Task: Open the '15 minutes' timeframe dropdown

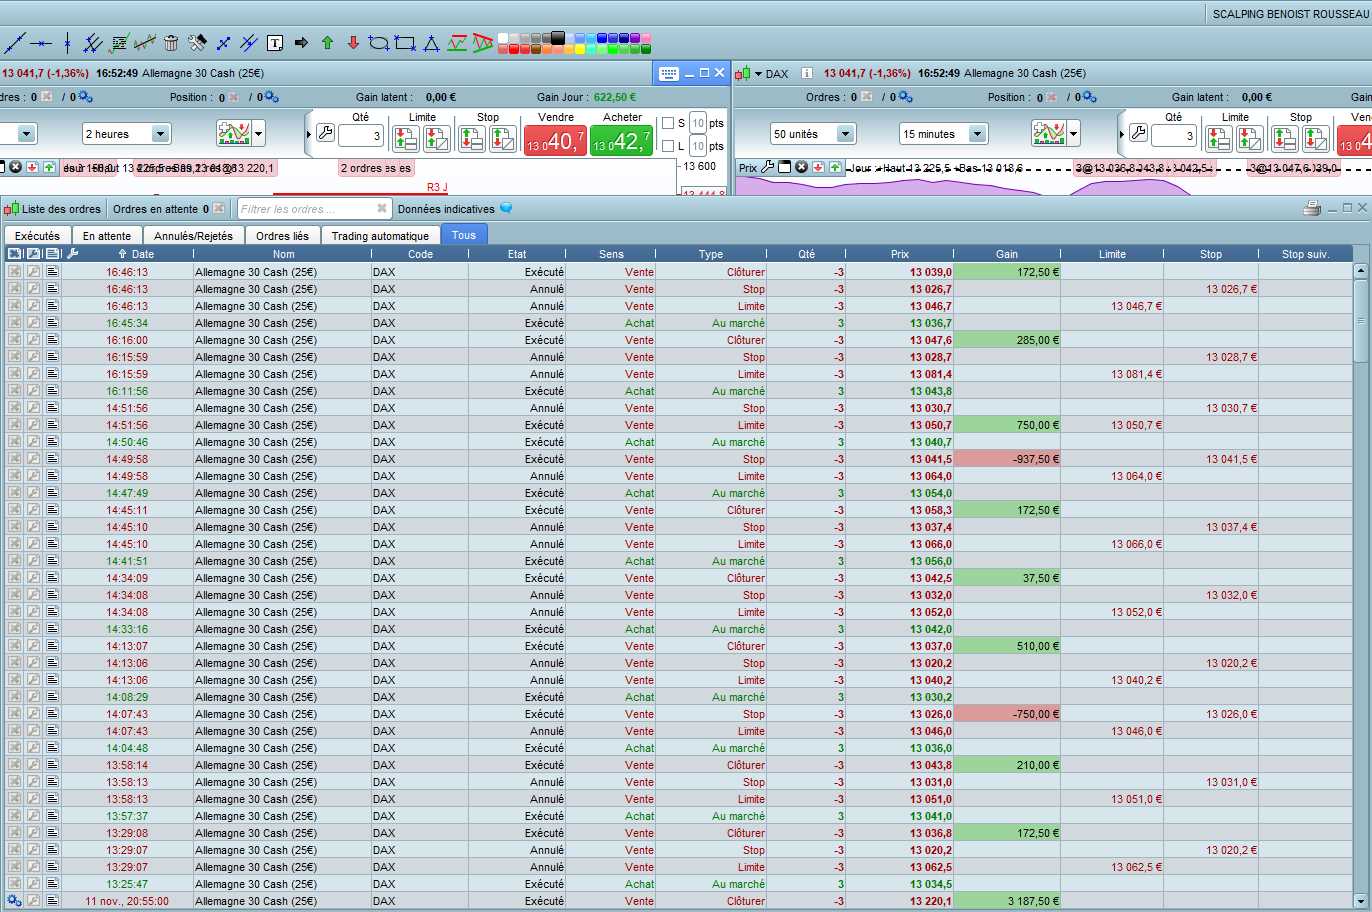Action: 977,134
